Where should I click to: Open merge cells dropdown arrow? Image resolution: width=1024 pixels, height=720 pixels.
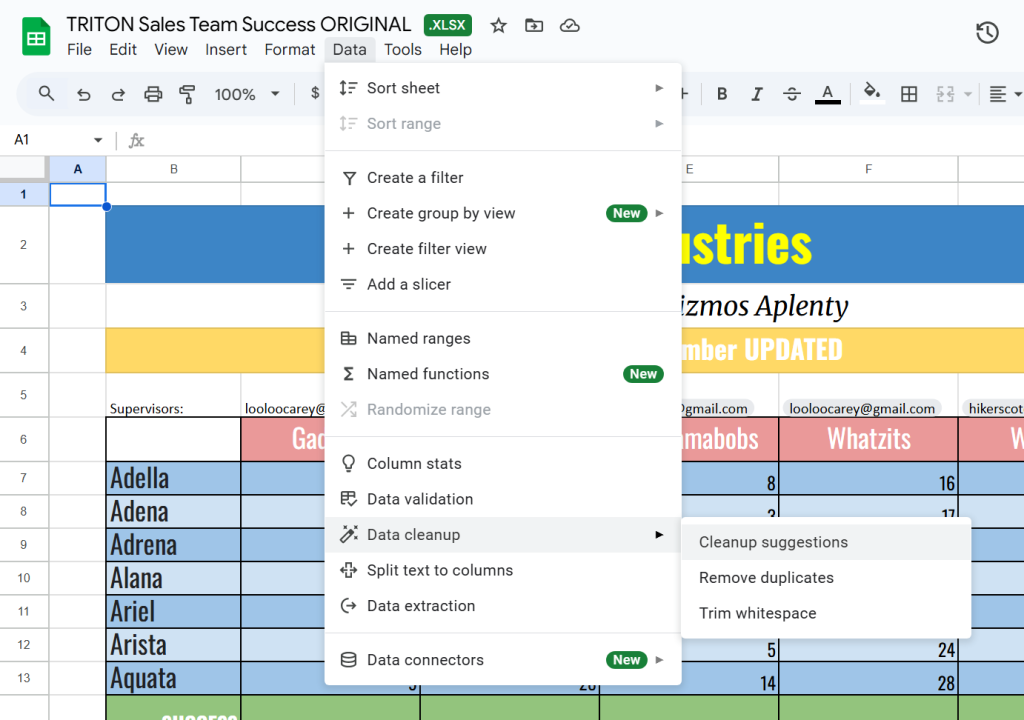pos(968,94)
